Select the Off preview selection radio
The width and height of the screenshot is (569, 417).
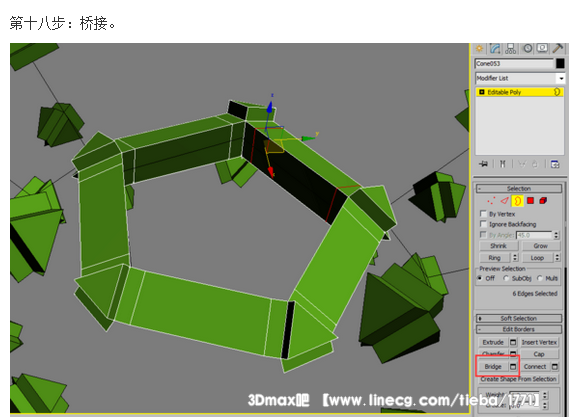click(x=480, y=278)
